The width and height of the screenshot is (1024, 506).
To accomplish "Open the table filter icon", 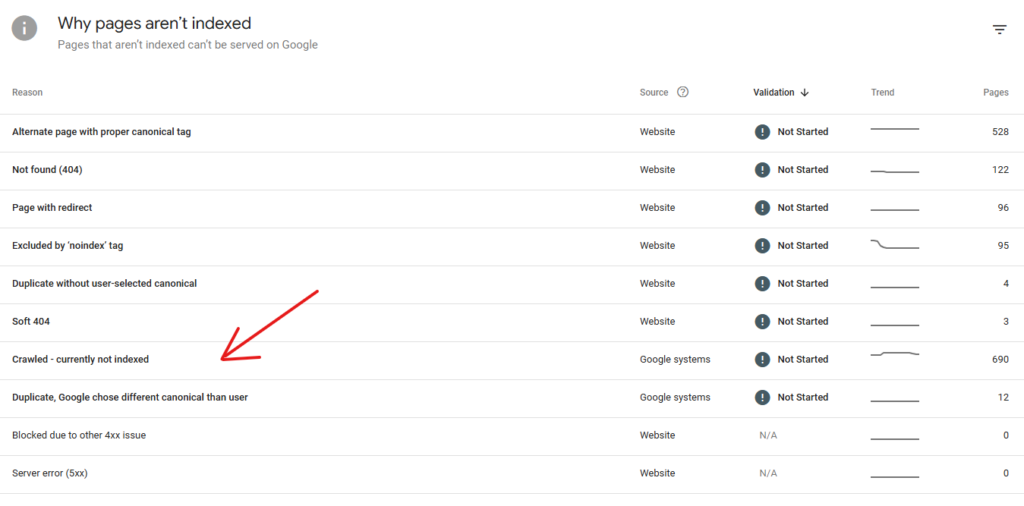I will pos(999,30).
